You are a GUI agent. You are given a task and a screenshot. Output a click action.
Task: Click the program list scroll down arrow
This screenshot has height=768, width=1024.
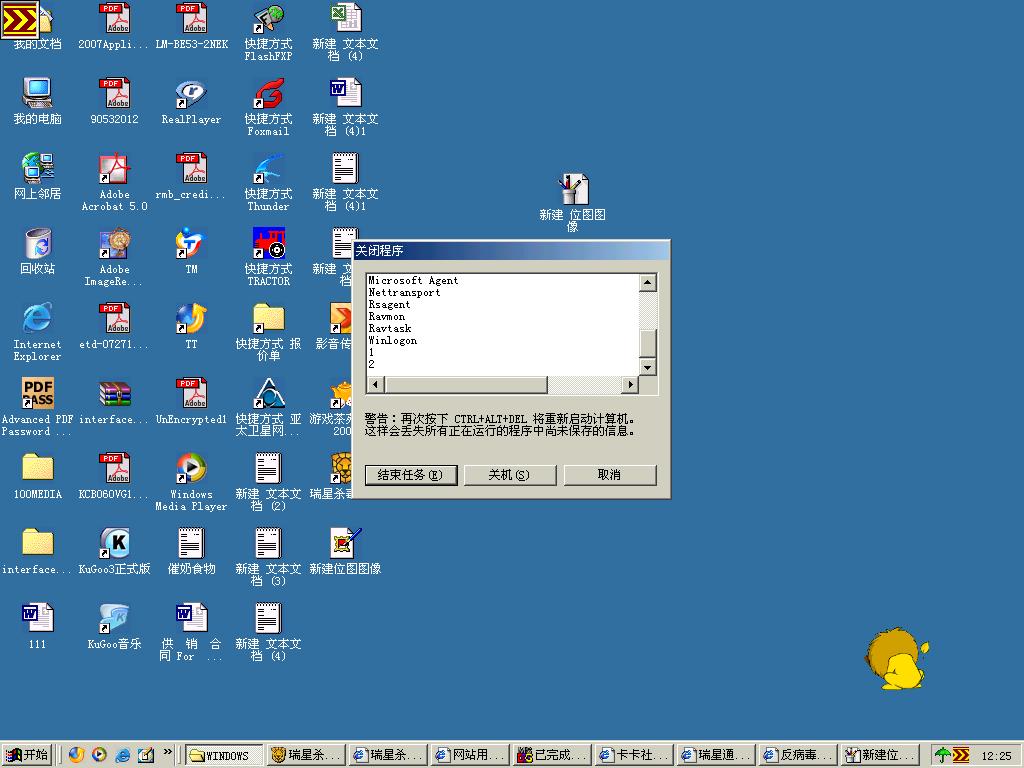pyautogui.click(x=647, y=366)
